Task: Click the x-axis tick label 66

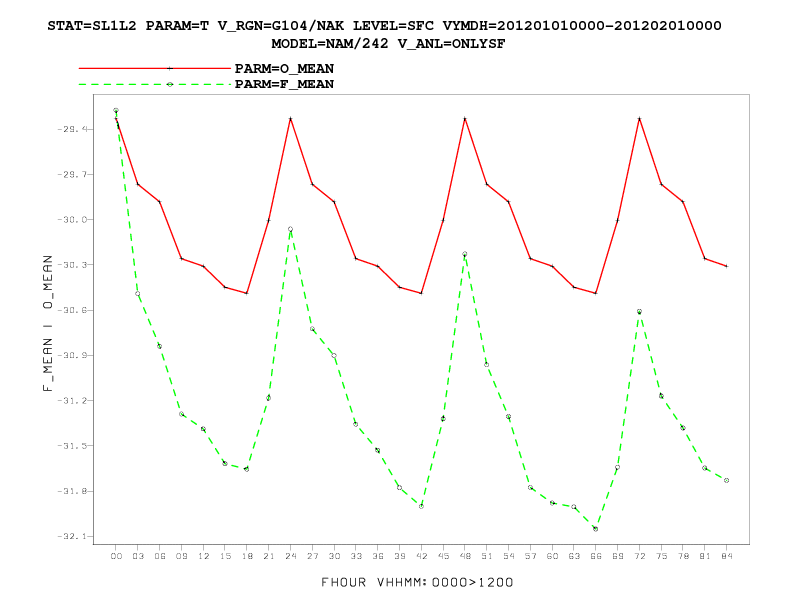Action: click(596, 556)
